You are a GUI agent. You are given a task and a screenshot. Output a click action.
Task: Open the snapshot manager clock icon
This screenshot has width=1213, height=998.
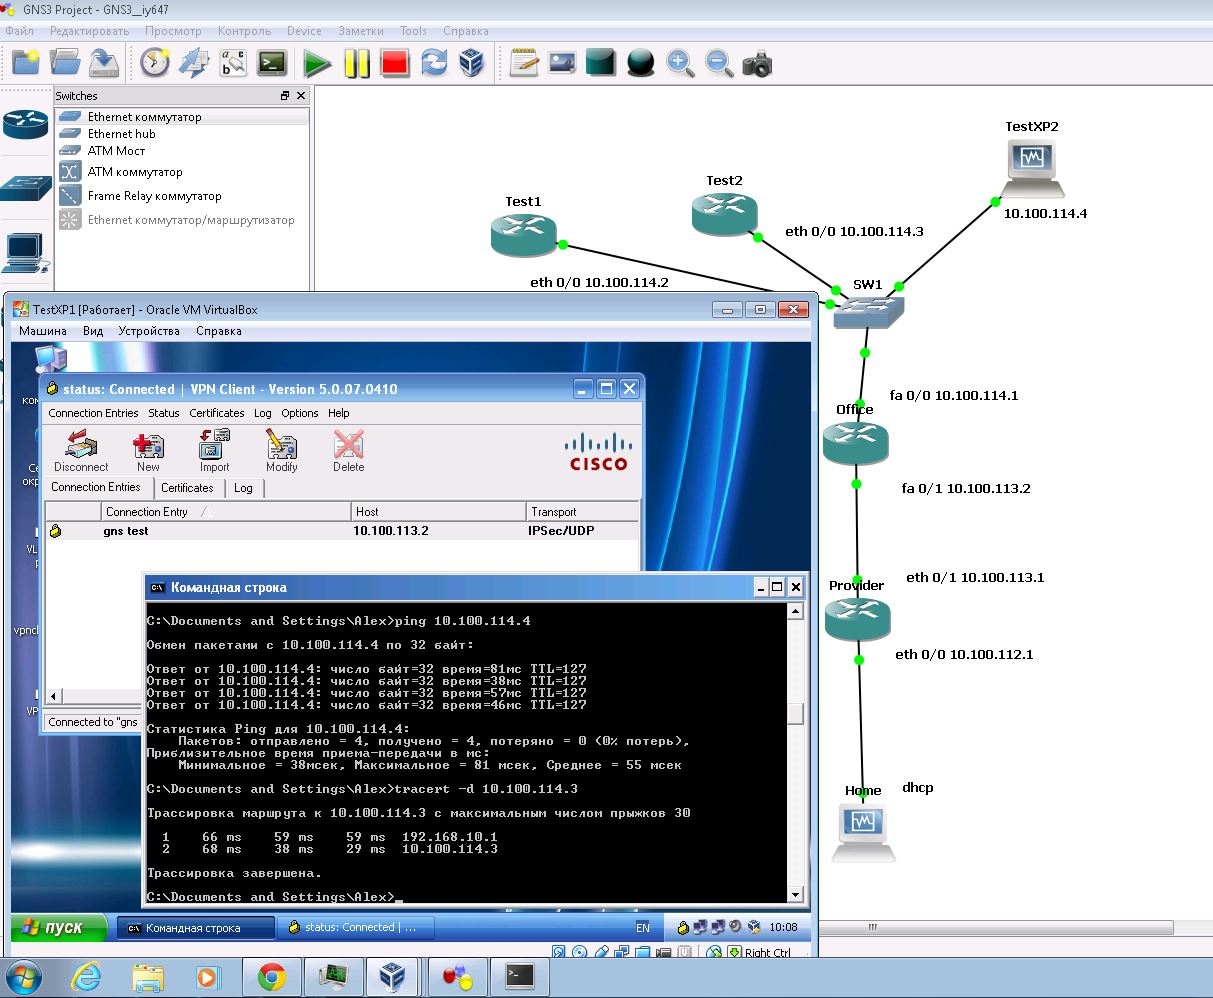click(x=155, y=64)
